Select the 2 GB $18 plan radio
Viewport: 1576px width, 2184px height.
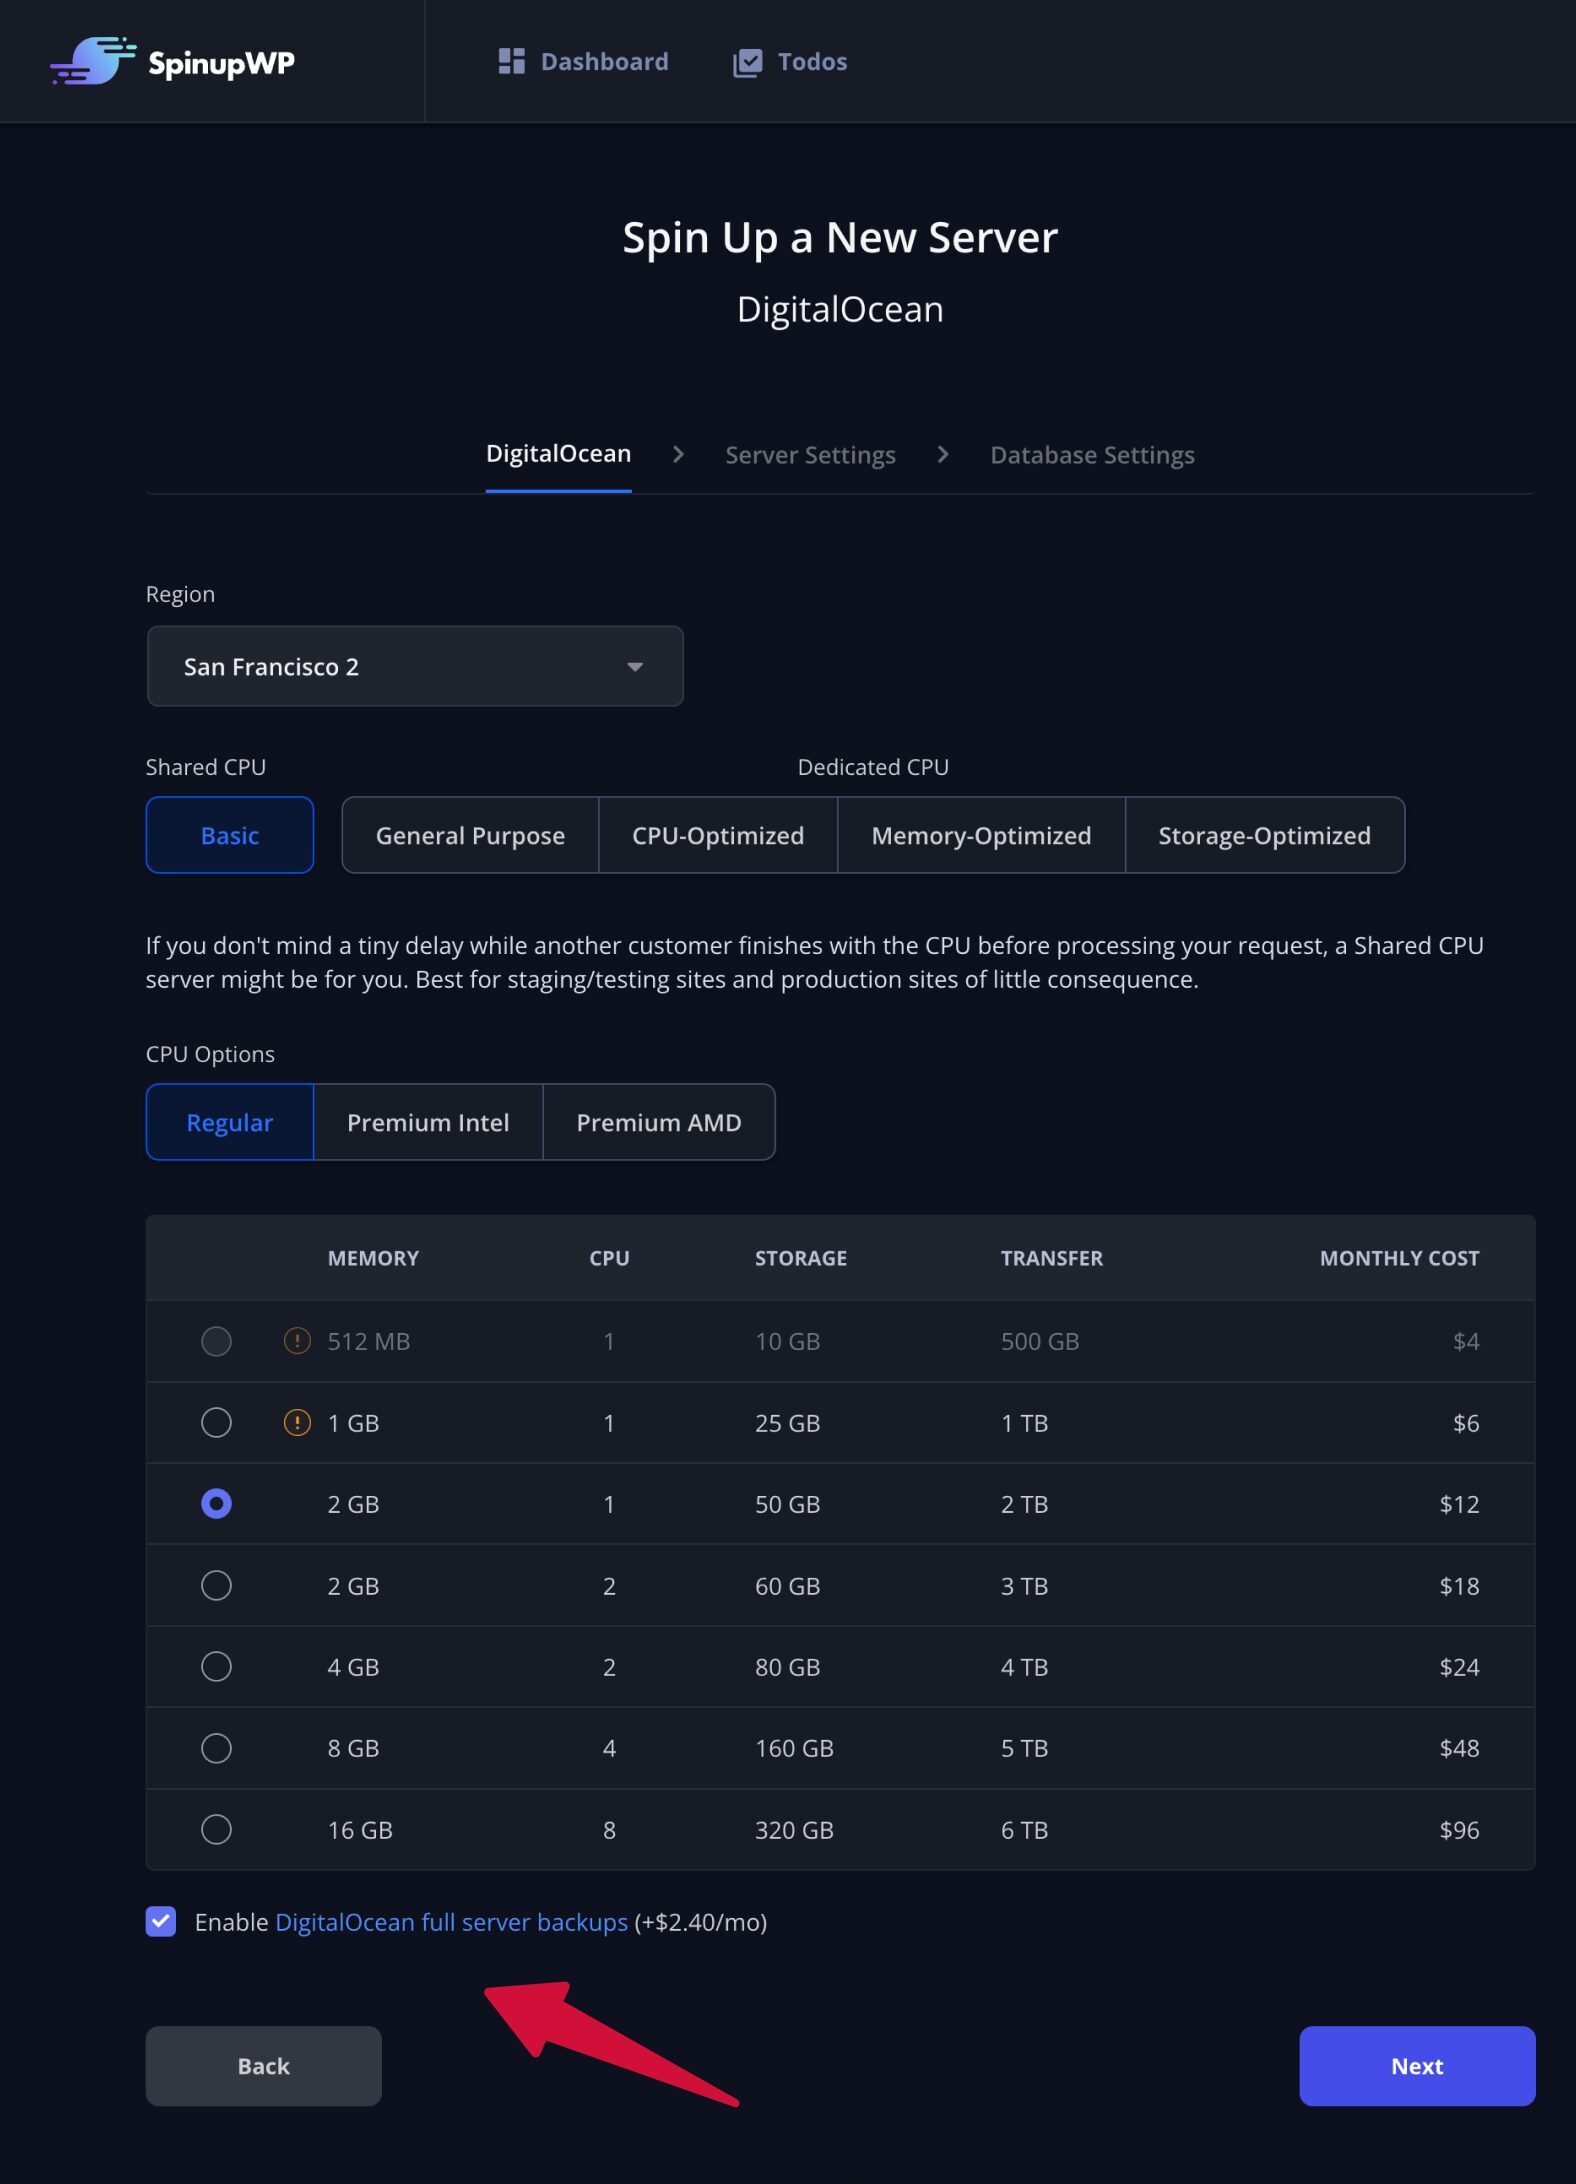point(216,1585)
